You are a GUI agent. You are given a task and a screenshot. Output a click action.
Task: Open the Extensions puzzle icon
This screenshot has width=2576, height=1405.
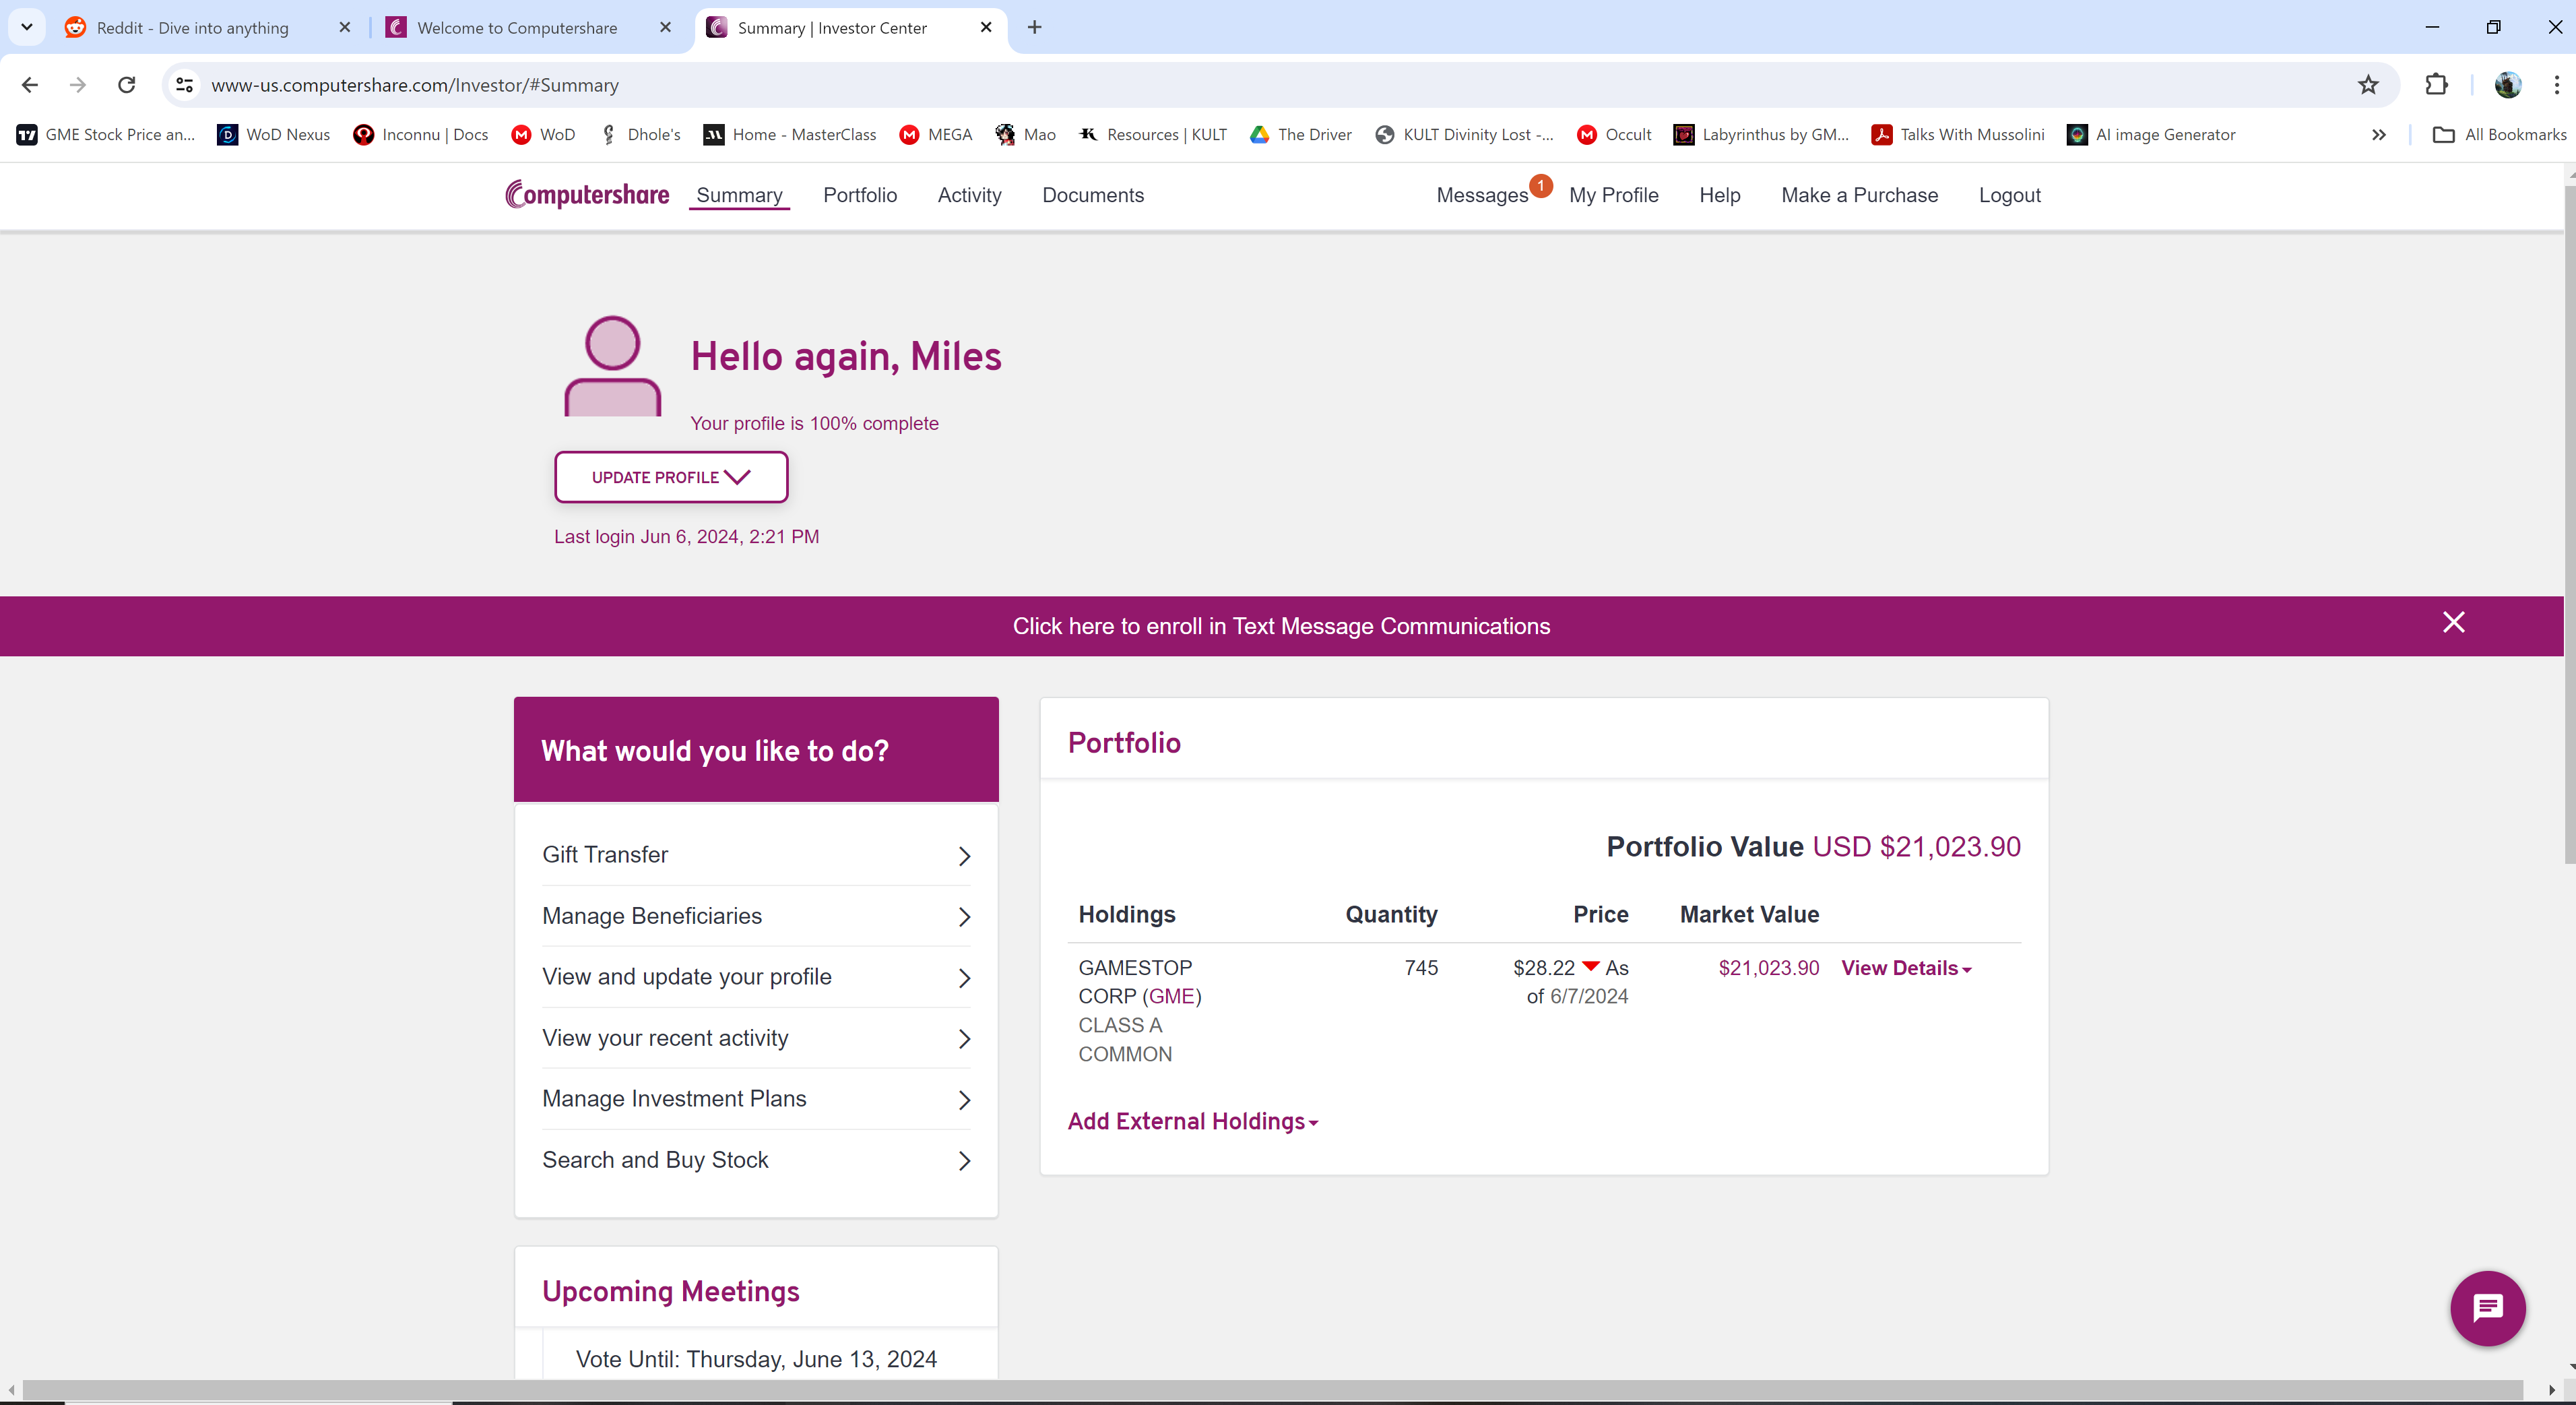click(2437, 85)
